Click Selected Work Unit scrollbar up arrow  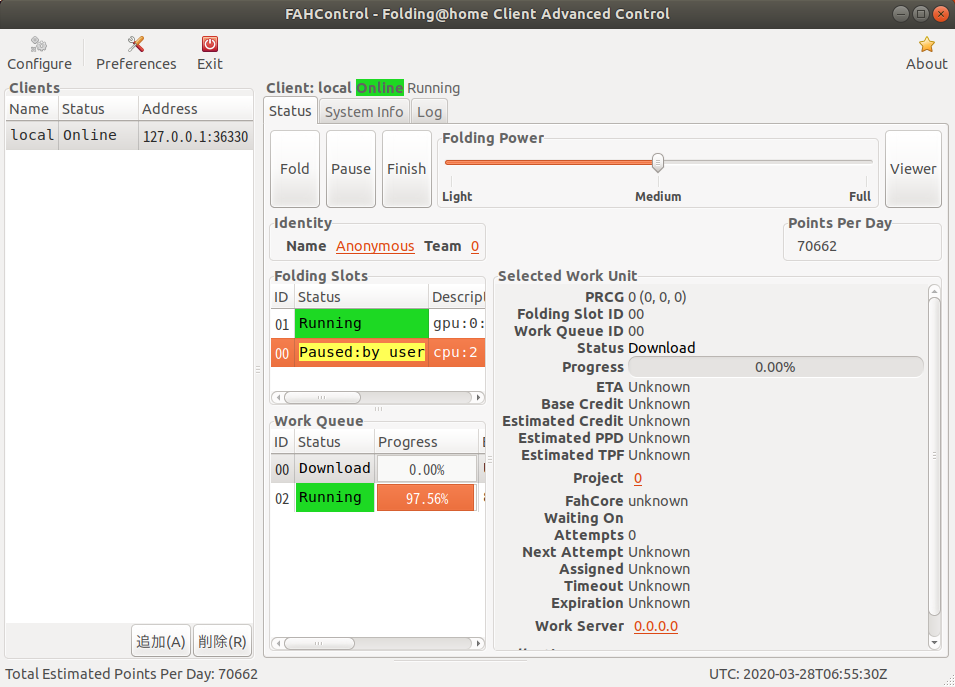pos(934,292)
